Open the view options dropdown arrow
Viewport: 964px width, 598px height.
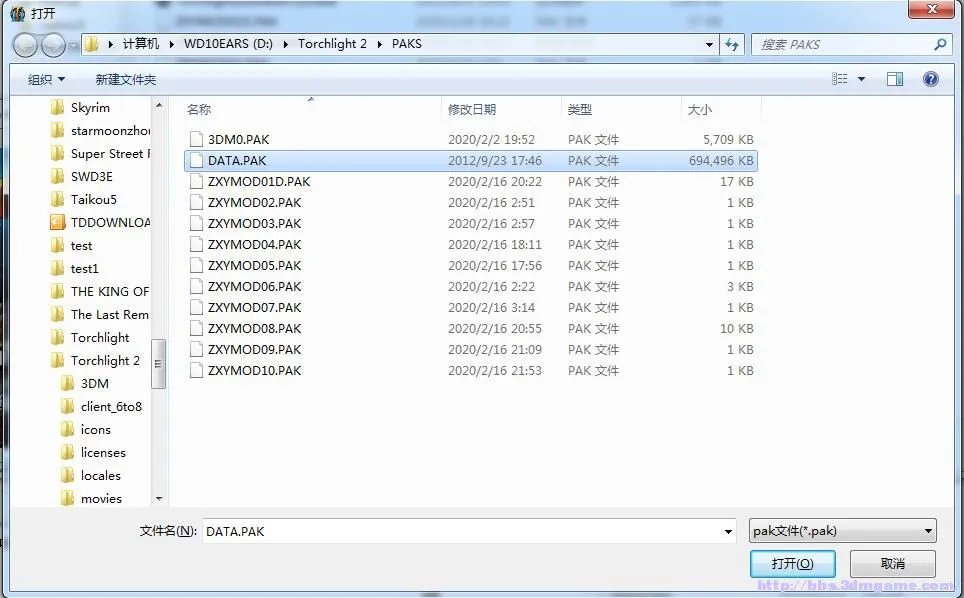point(861,79)
